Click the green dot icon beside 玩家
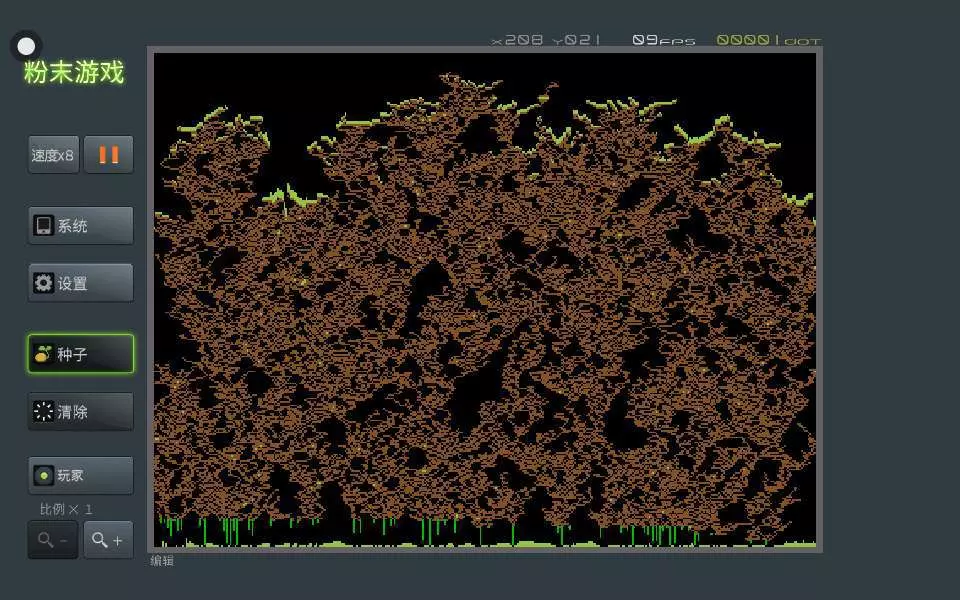960x600 pixels. [43, 475]
